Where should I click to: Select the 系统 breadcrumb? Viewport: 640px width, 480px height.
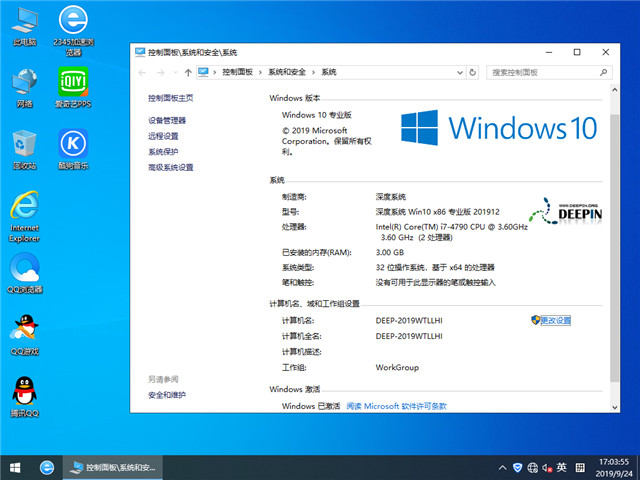tap(329, 72)
